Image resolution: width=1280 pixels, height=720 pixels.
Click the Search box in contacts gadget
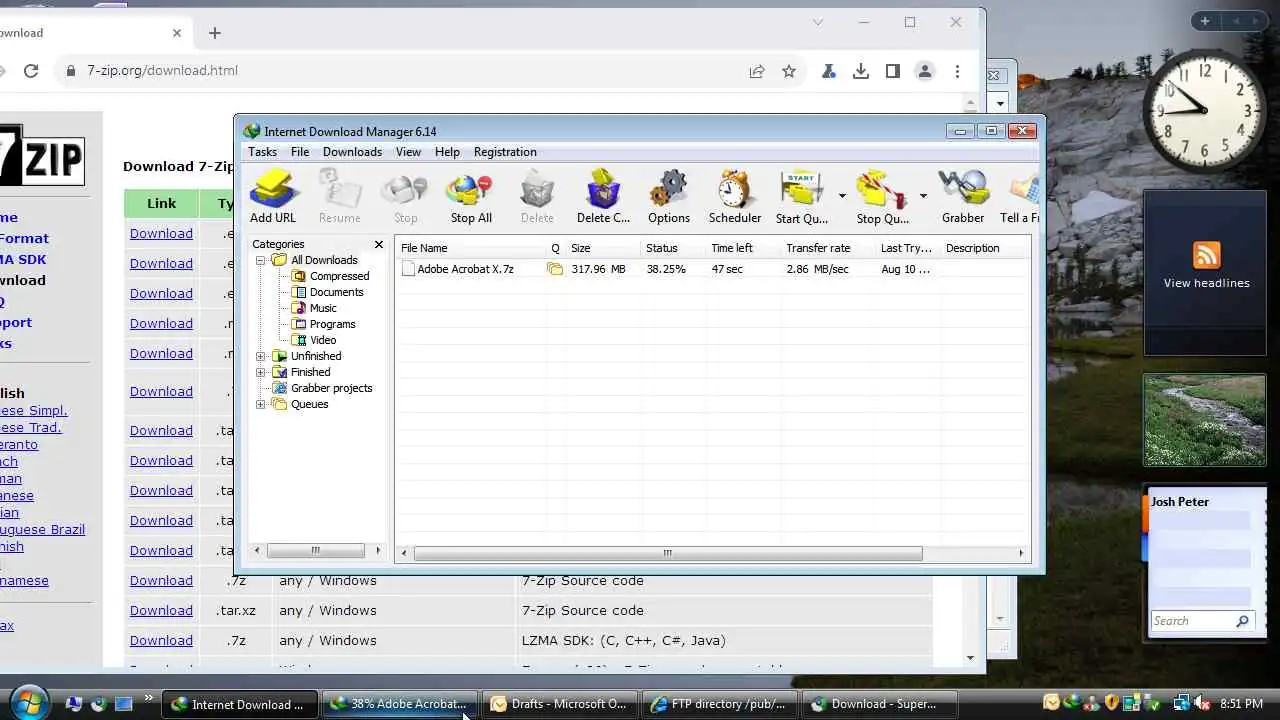click(x=1202, y=621)
